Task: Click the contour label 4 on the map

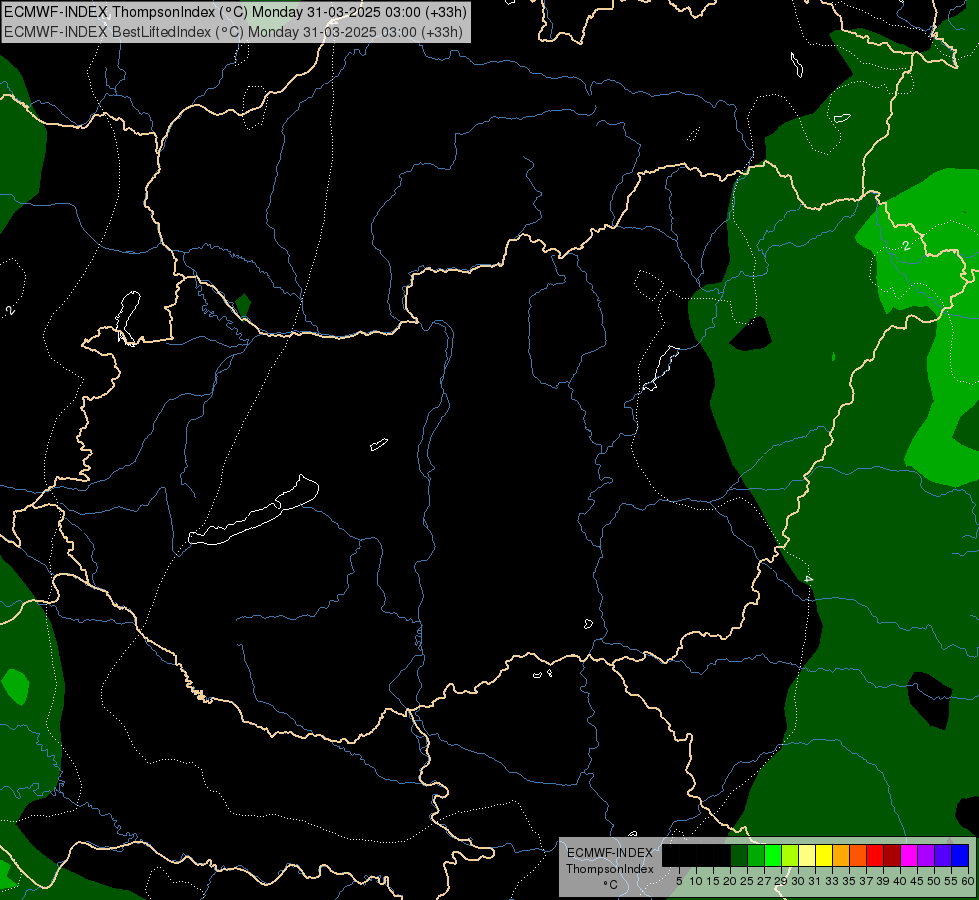Action: pyautogui.click(x=809, y=579)
